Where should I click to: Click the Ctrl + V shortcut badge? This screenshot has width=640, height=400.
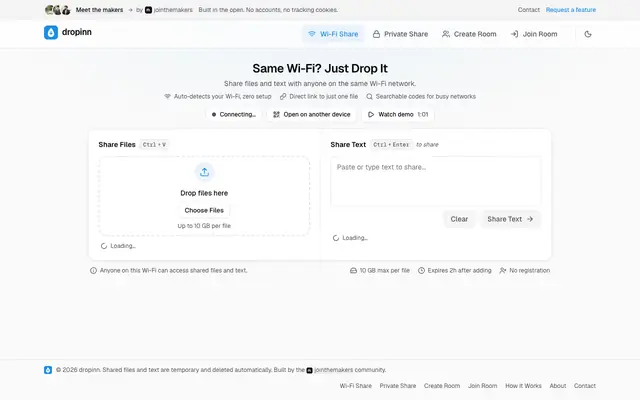click(x=154, y=145)
